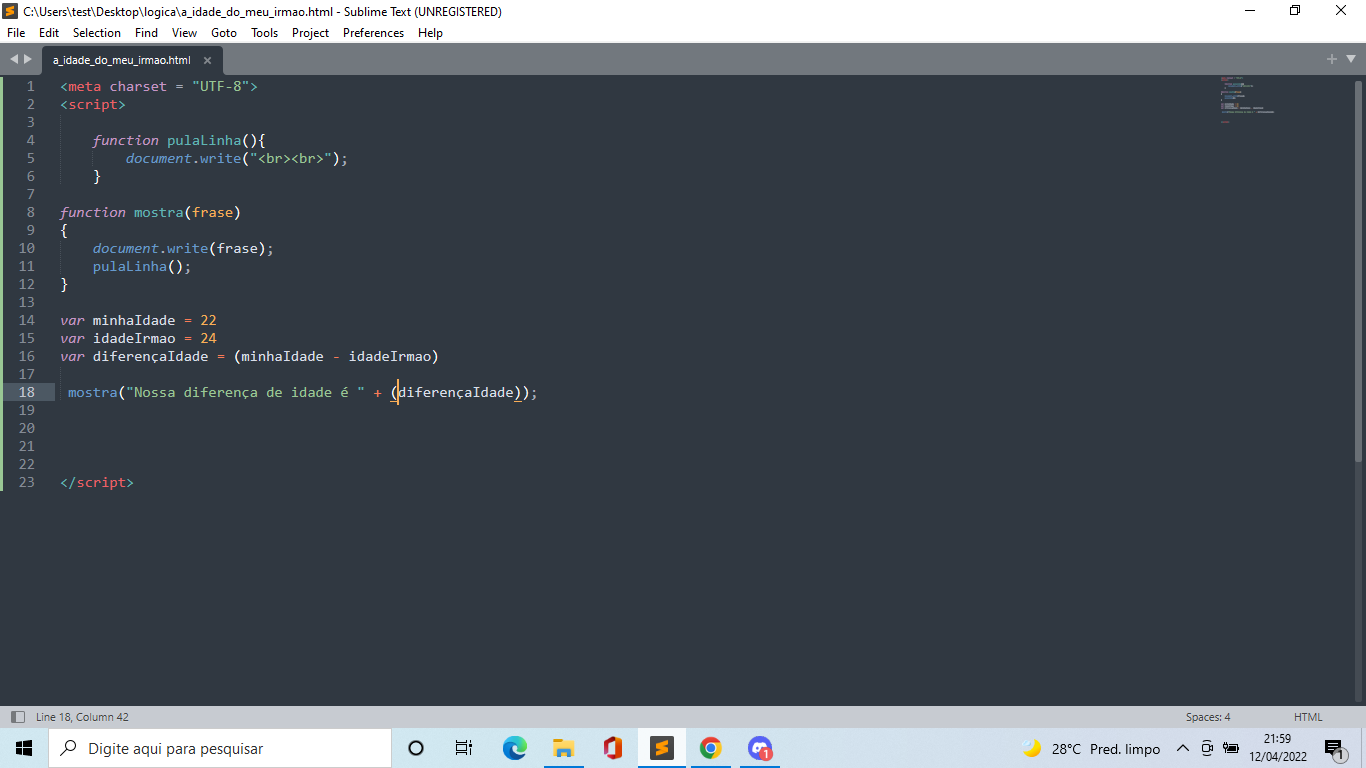This screenshot has height=768, width=1366.
Task: Open the File menu
Action: click(x=16, y=33)
